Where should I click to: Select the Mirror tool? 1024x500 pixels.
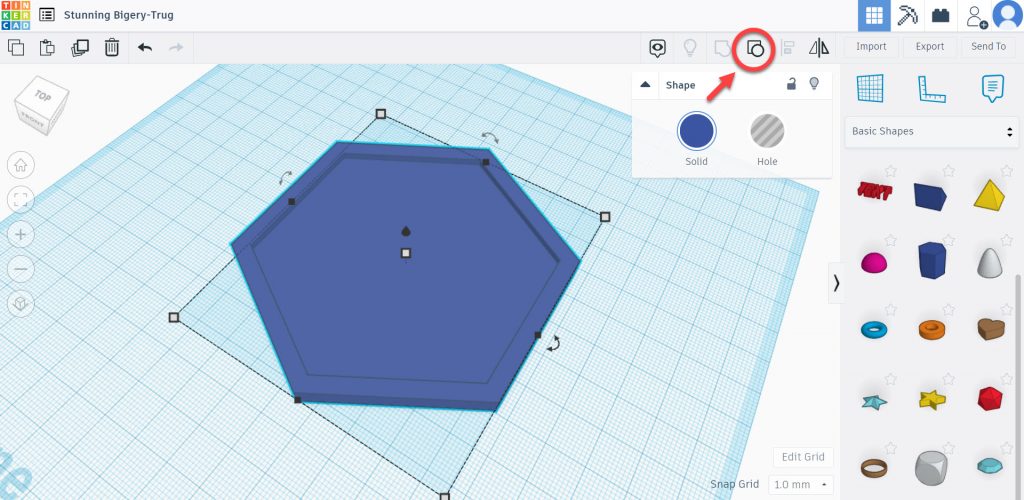click(x=819, y=47)
